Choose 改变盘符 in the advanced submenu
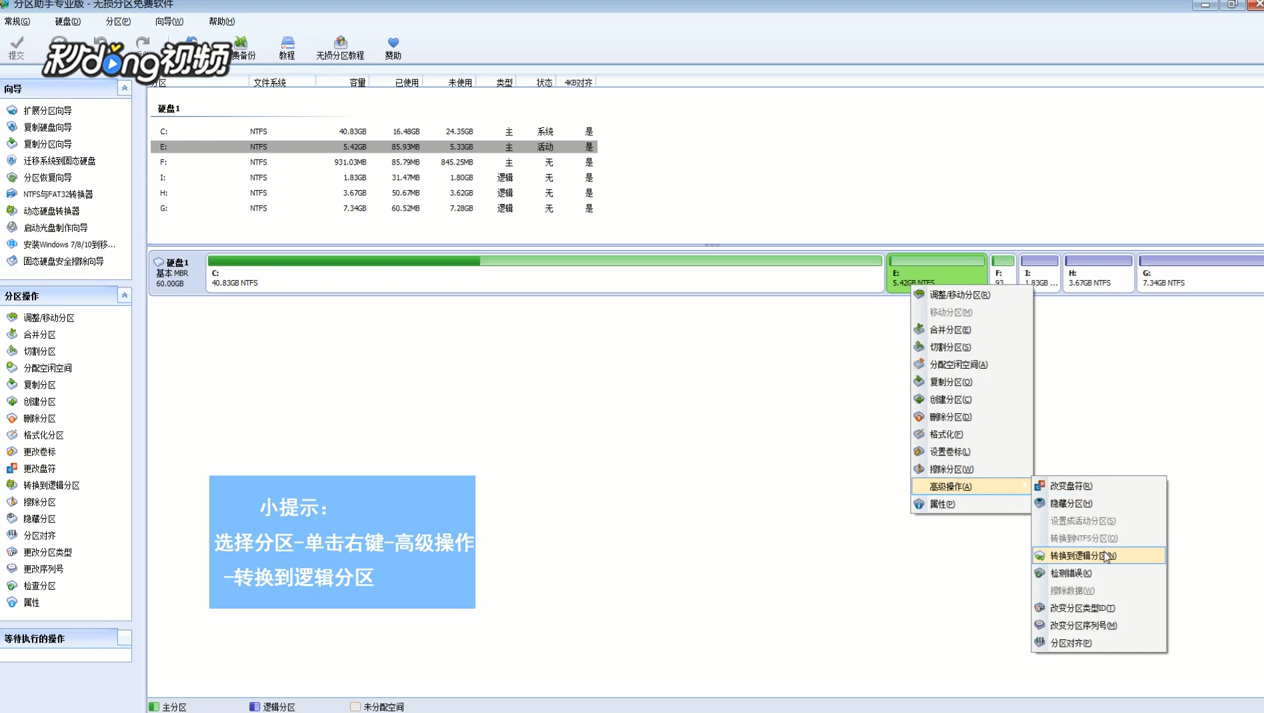 [1099, 486]
